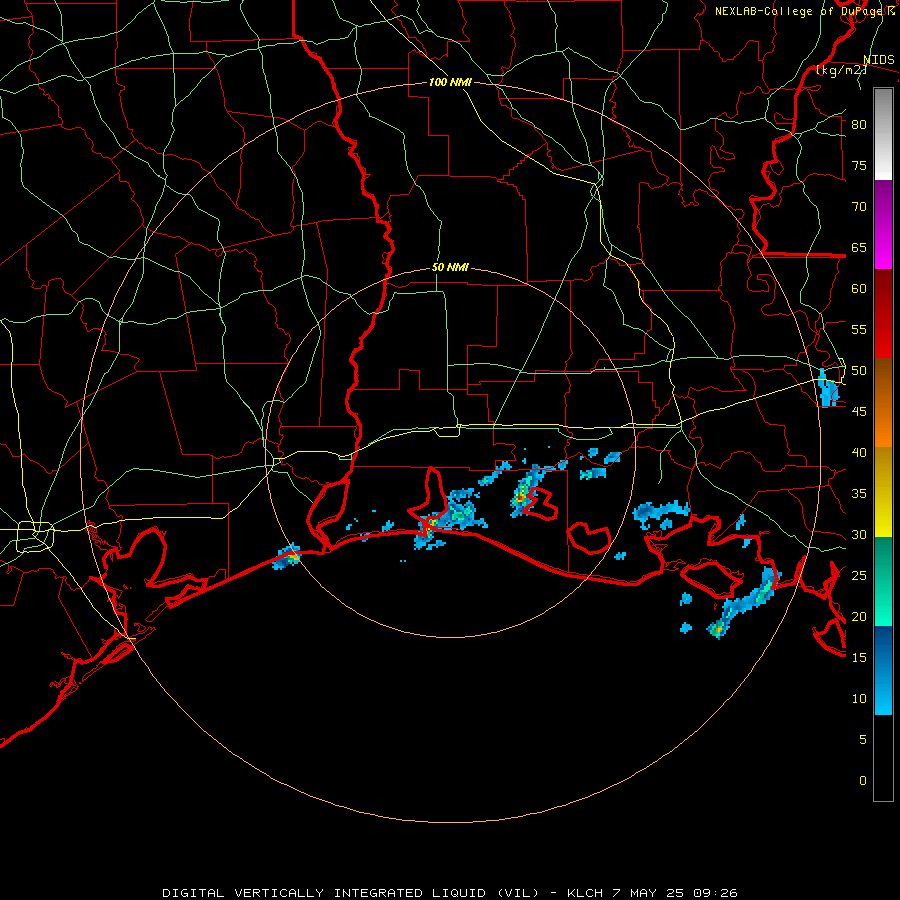This screenshot has height=900, width=900.
Task: Click the scale value 10
Action: [x=859, y=699]
